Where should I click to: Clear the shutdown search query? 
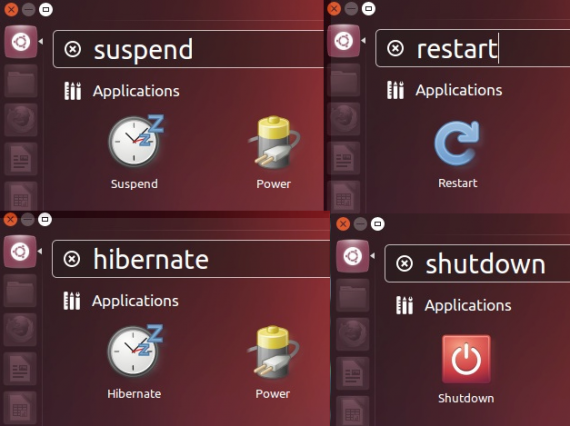click(x=405, y=264)
